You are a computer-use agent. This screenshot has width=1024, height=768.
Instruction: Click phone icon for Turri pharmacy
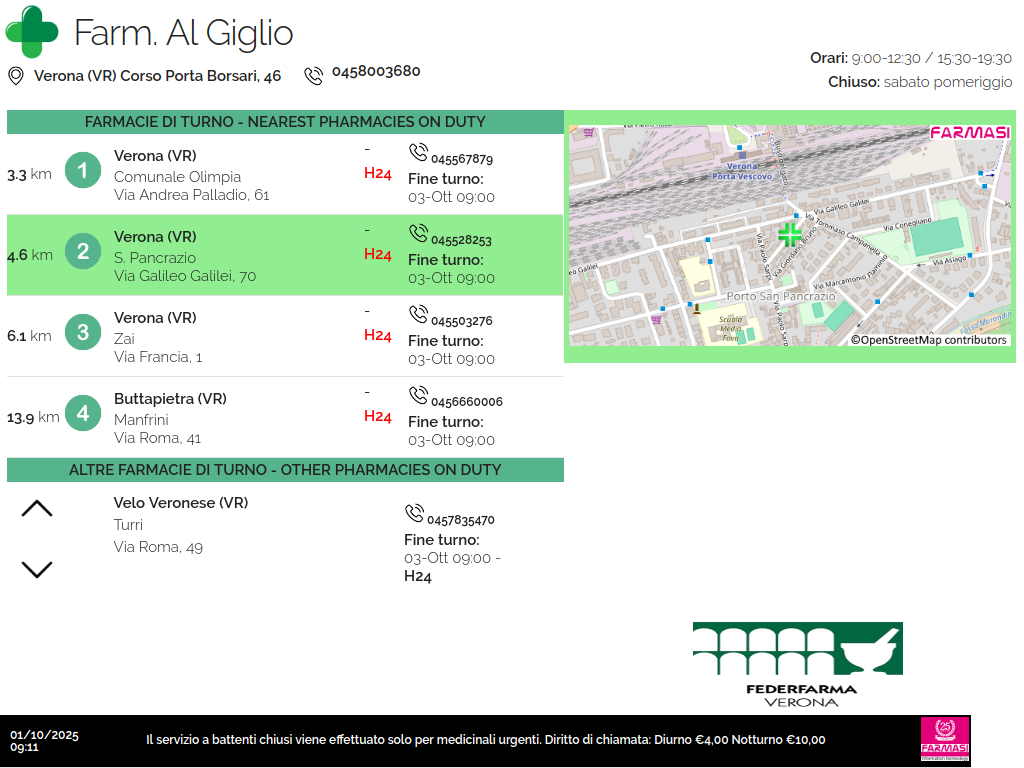pyautogui.click(x=414, y=514)
